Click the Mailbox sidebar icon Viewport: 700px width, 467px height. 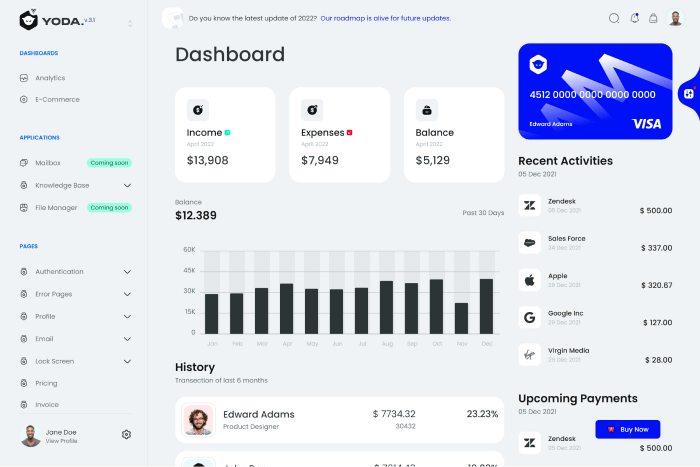tap(24, 163)
